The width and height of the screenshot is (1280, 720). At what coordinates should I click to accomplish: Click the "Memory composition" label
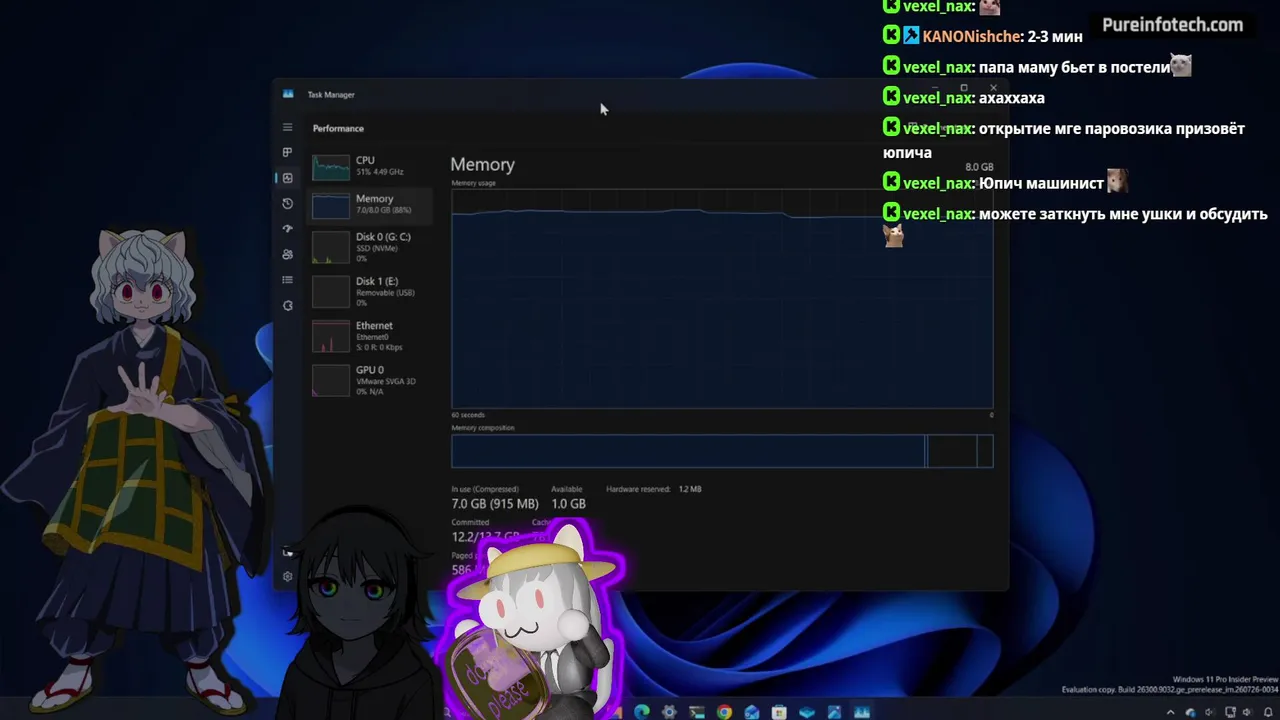tap(483, 428)
